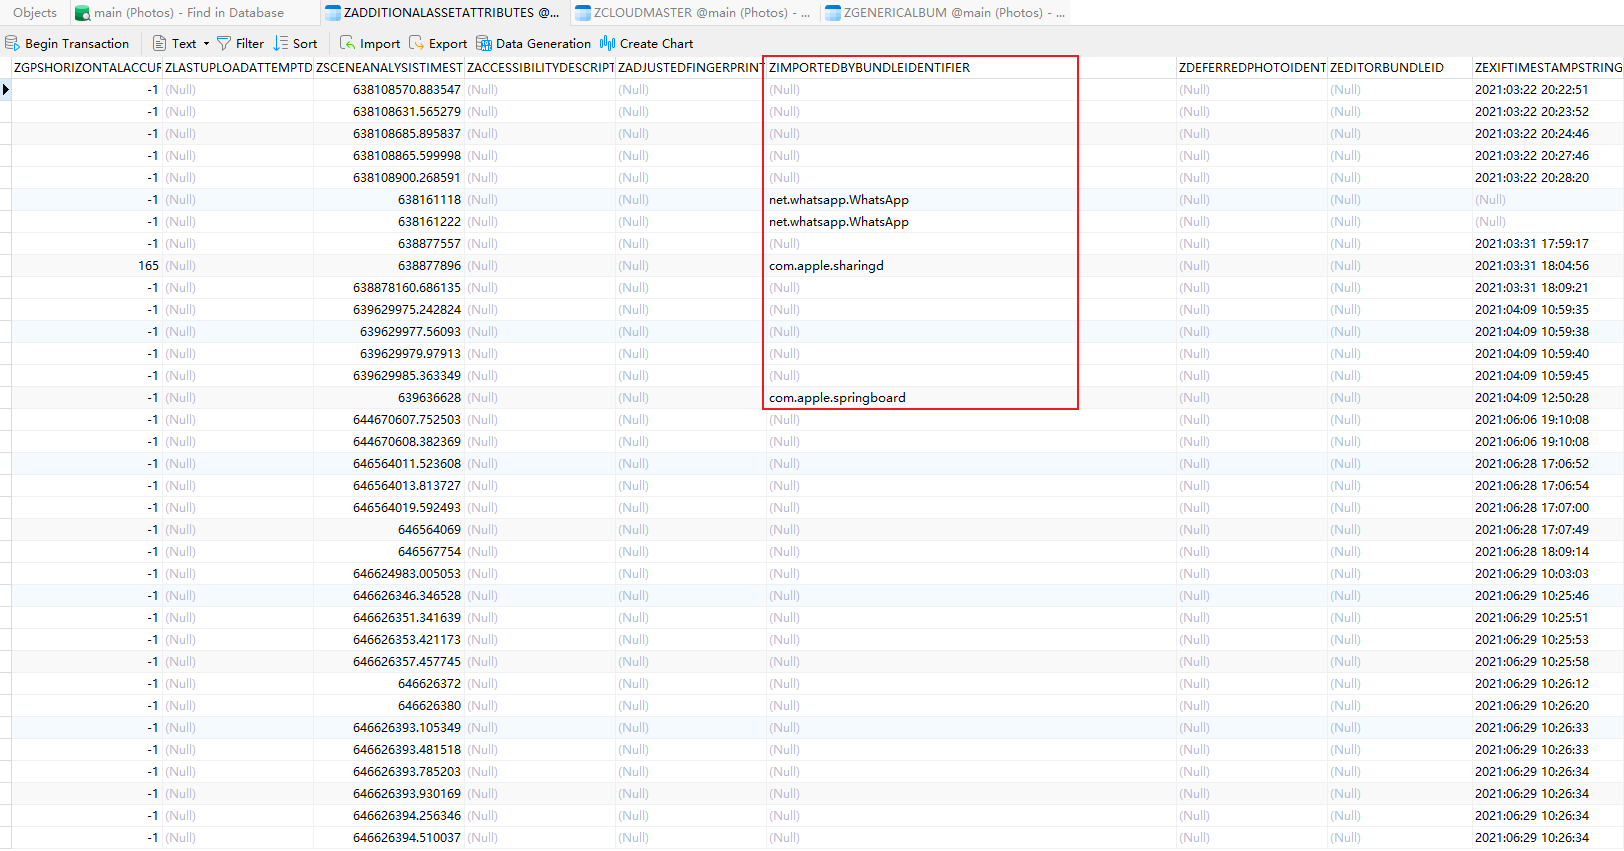The width and height of the screenshot is (1624, 851).
Task: Select the com.apple.springboard cell
Action: click(837, 398)
